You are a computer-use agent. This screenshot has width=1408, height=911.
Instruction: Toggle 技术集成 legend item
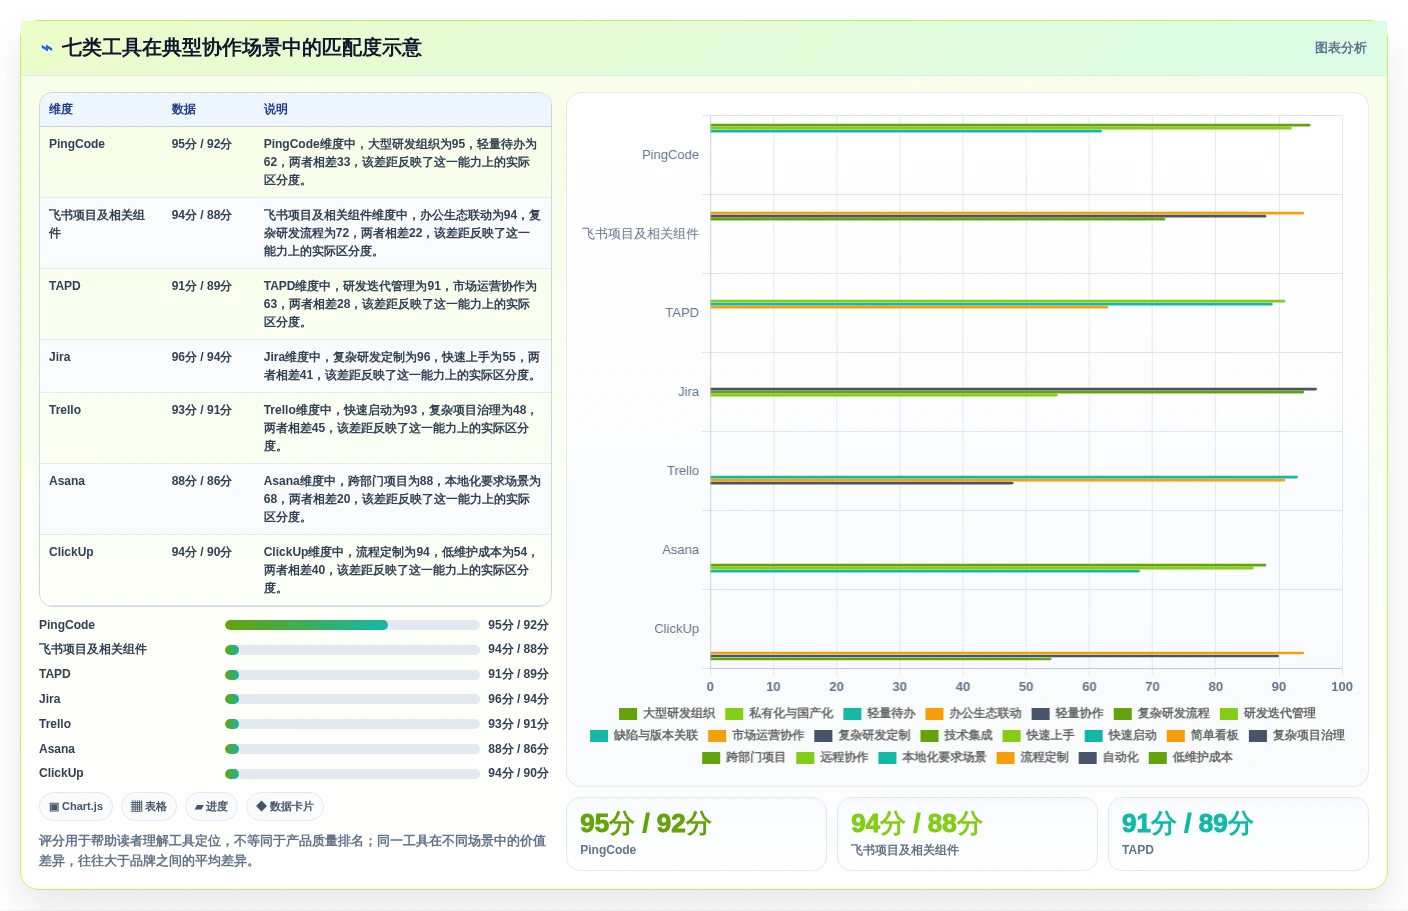point(956,735)
